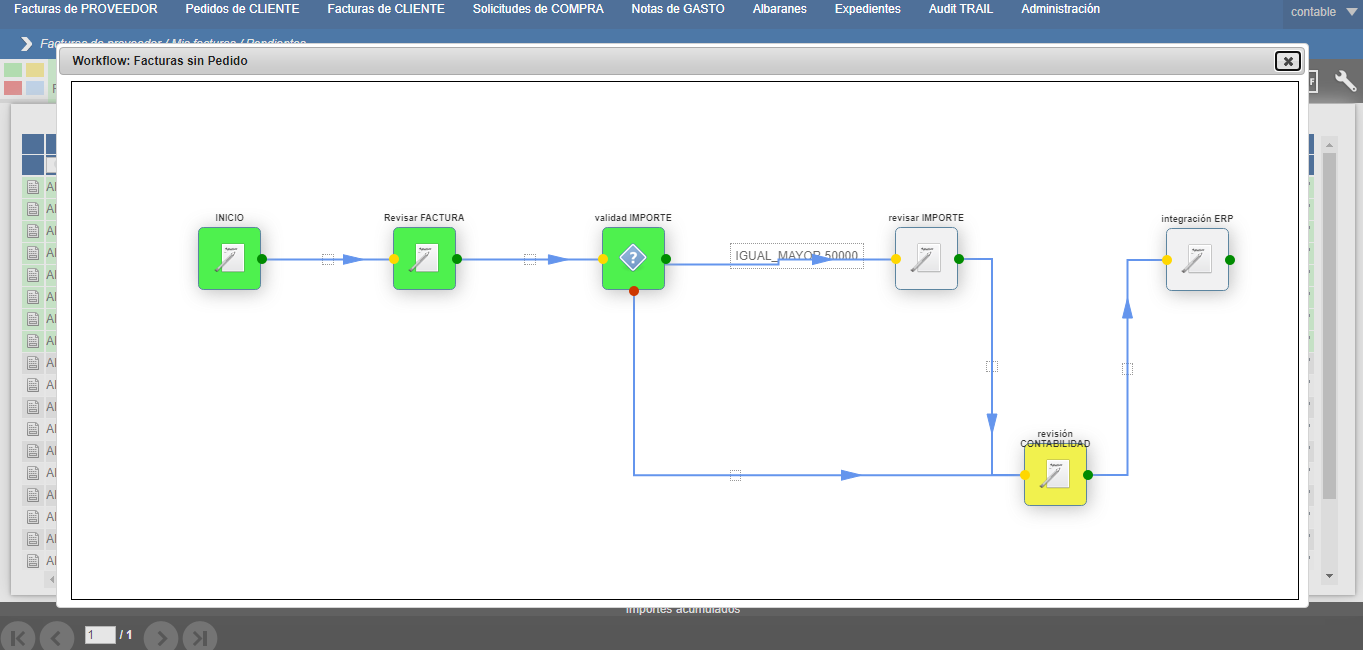Click the revisión CONTABILIDAD yellow node
The image size is (1363, 650).
pyautogui.click(x=1055, y=474)
